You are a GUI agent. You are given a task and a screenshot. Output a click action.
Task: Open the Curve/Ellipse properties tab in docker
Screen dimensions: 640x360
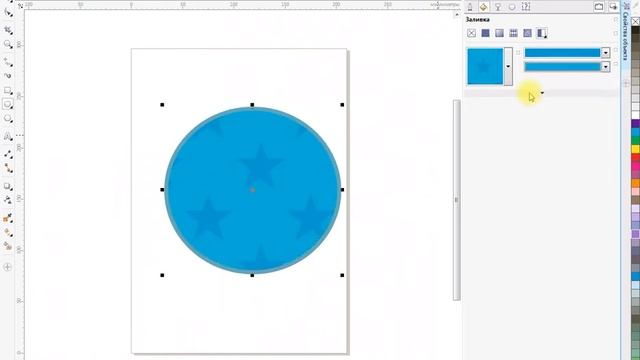click(x=512, y=7)
